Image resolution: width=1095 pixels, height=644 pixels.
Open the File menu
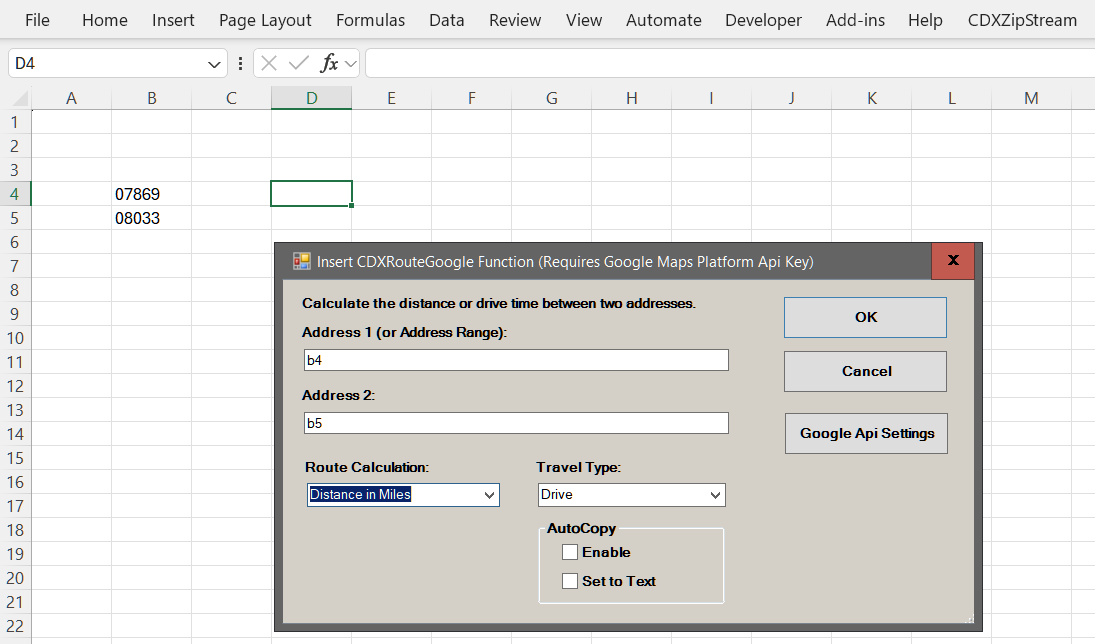tap(37, 20)
